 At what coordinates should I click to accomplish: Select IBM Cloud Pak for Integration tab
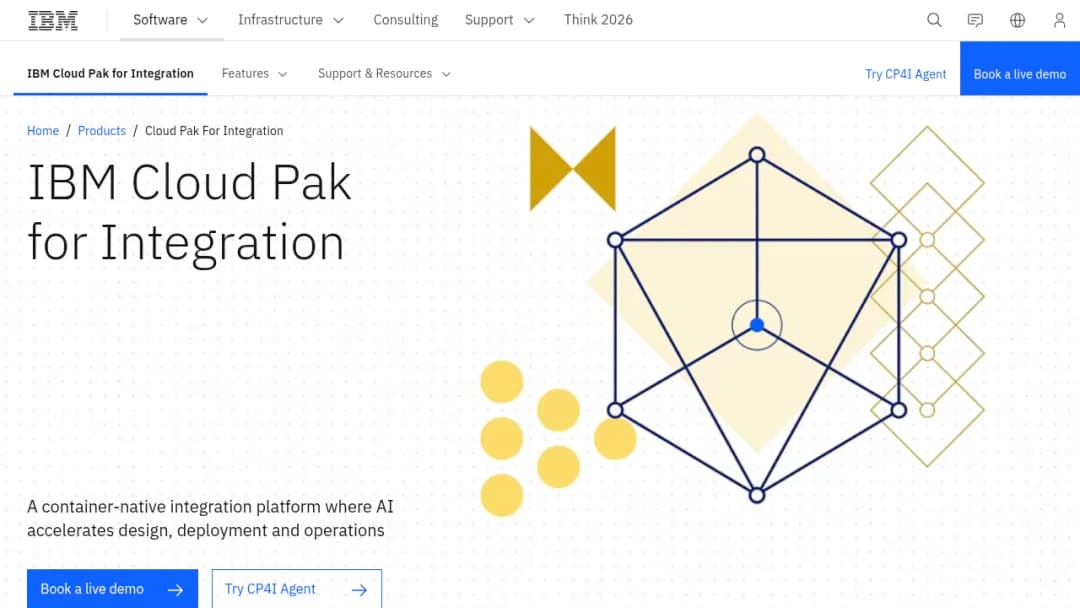[x=110, y=74]
